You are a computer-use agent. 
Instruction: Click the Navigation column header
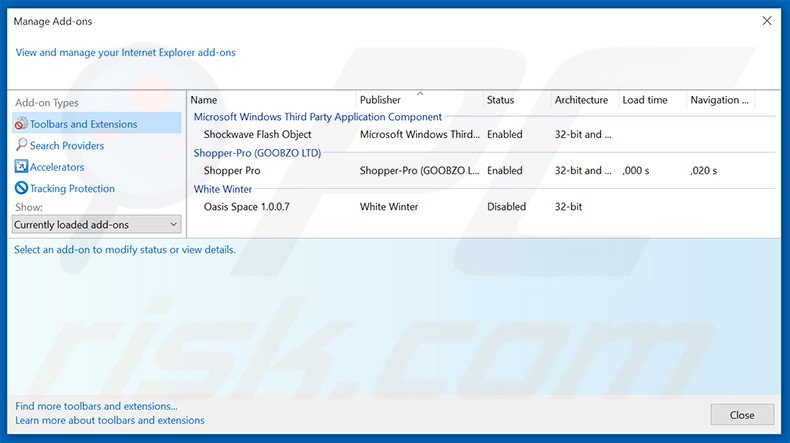pos(720,100)
